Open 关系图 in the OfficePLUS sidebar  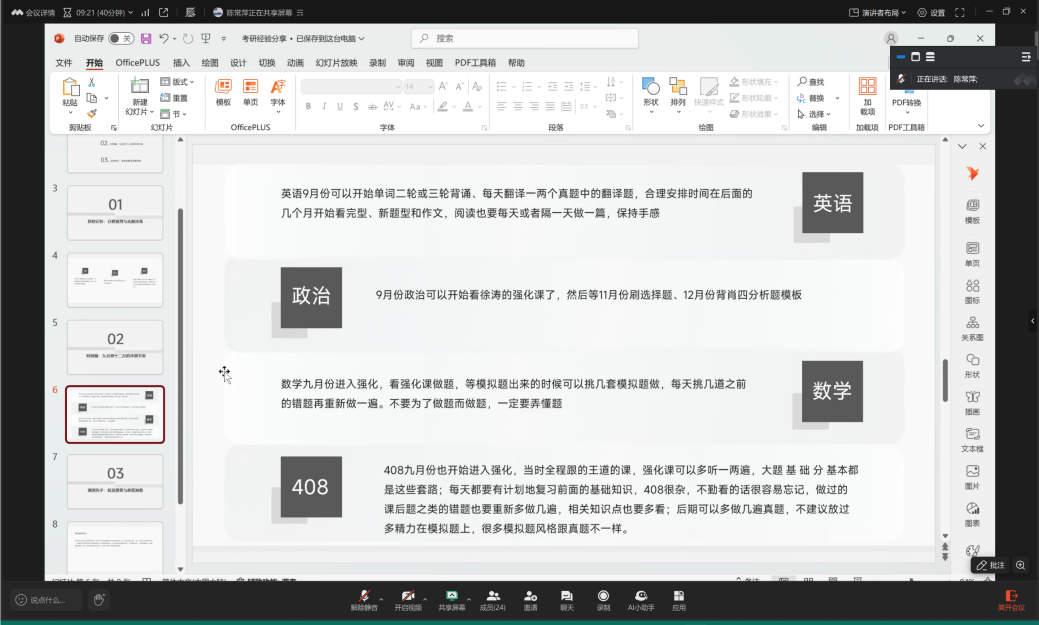(972, 328)
